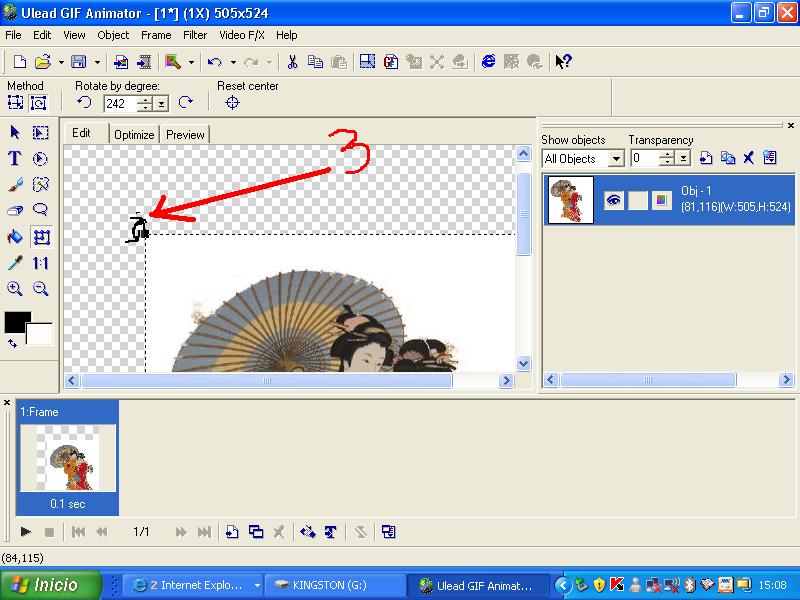Viewport: 800px width, 600px height.
Task: Select the Text tool
Action: pos(15,159)
